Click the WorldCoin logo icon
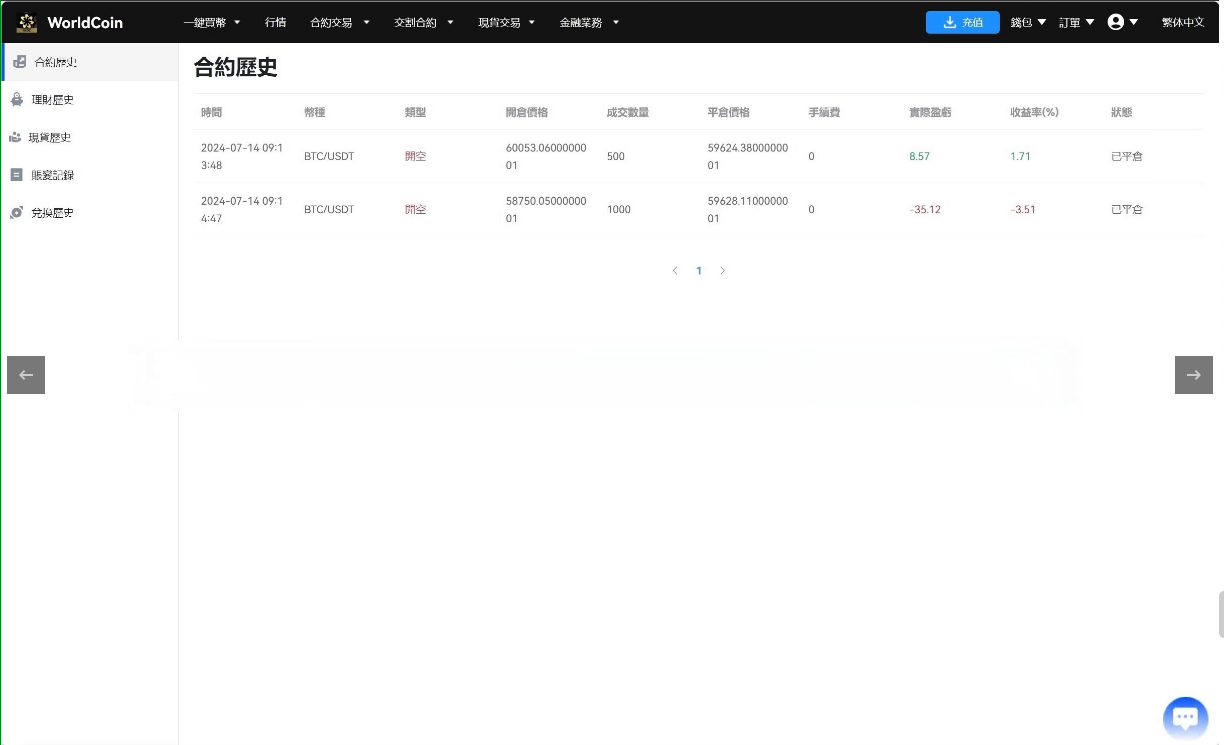1224x745 pixels. 27,22
